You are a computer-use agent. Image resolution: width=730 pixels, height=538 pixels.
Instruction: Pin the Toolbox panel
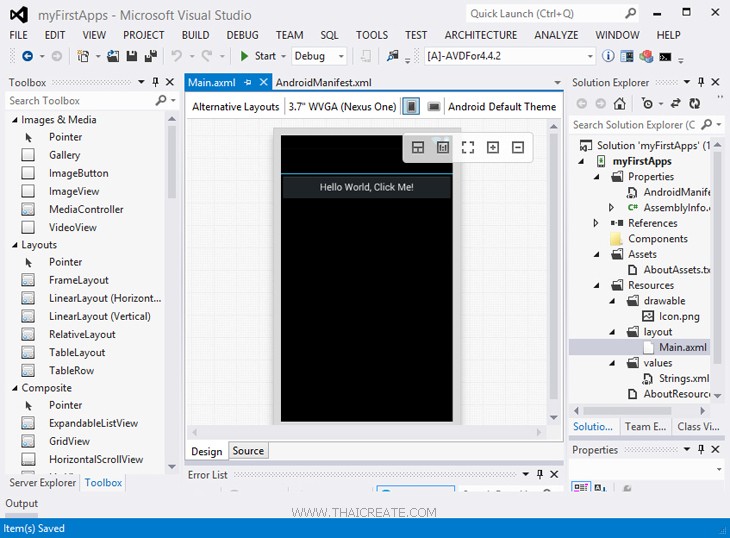coord(155,82)
